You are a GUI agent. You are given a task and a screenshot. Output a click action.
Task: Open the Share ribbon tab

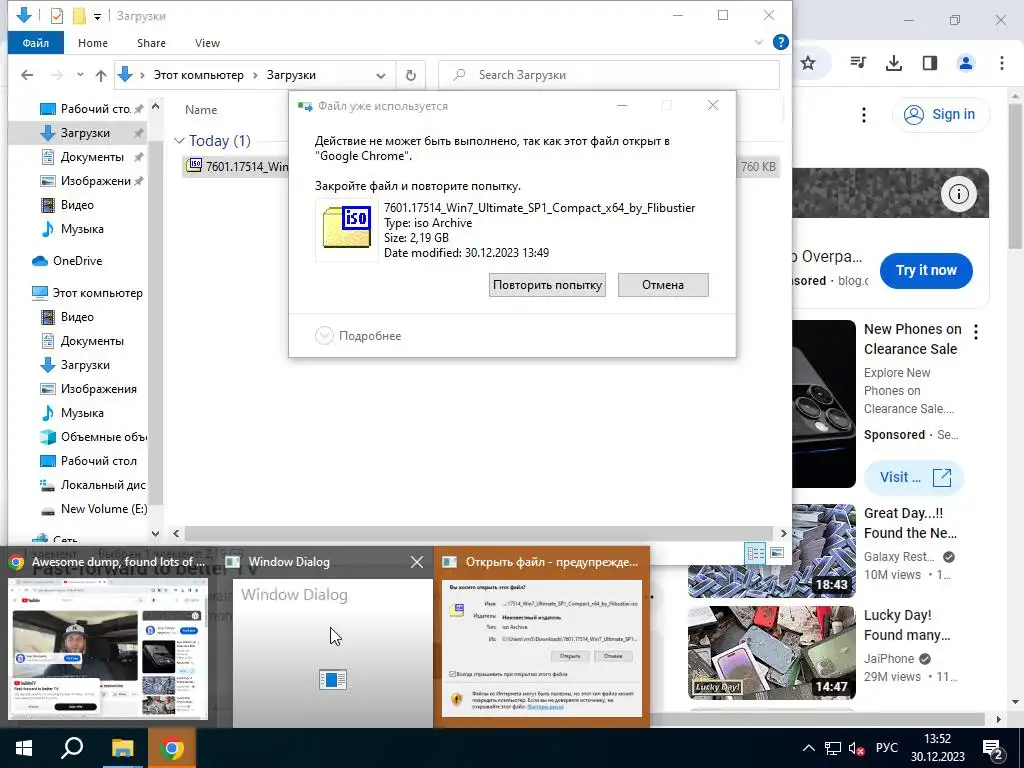coord(151,42)
